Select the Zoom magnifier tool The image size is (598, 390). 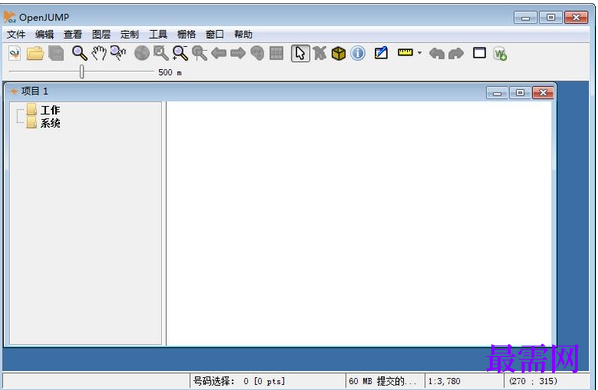tap(79, 53)
